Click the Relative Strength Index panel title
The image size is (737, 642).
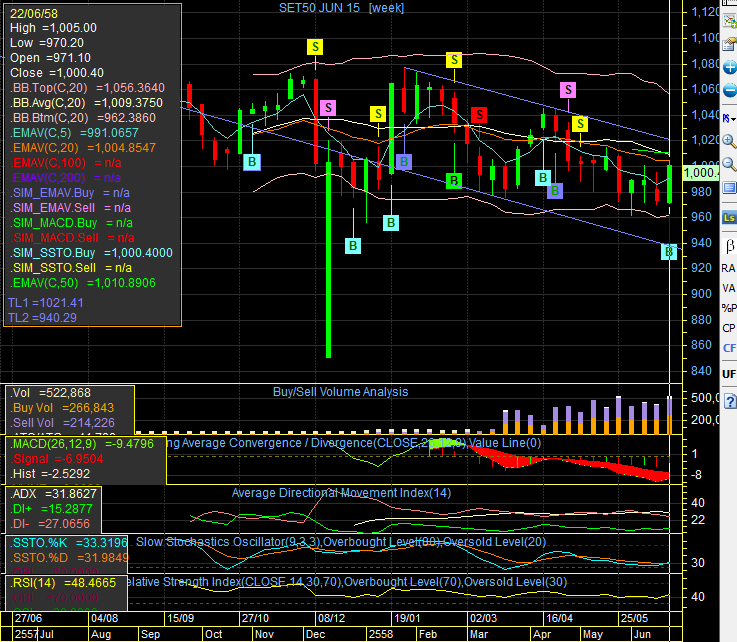[x=347, y=581]
